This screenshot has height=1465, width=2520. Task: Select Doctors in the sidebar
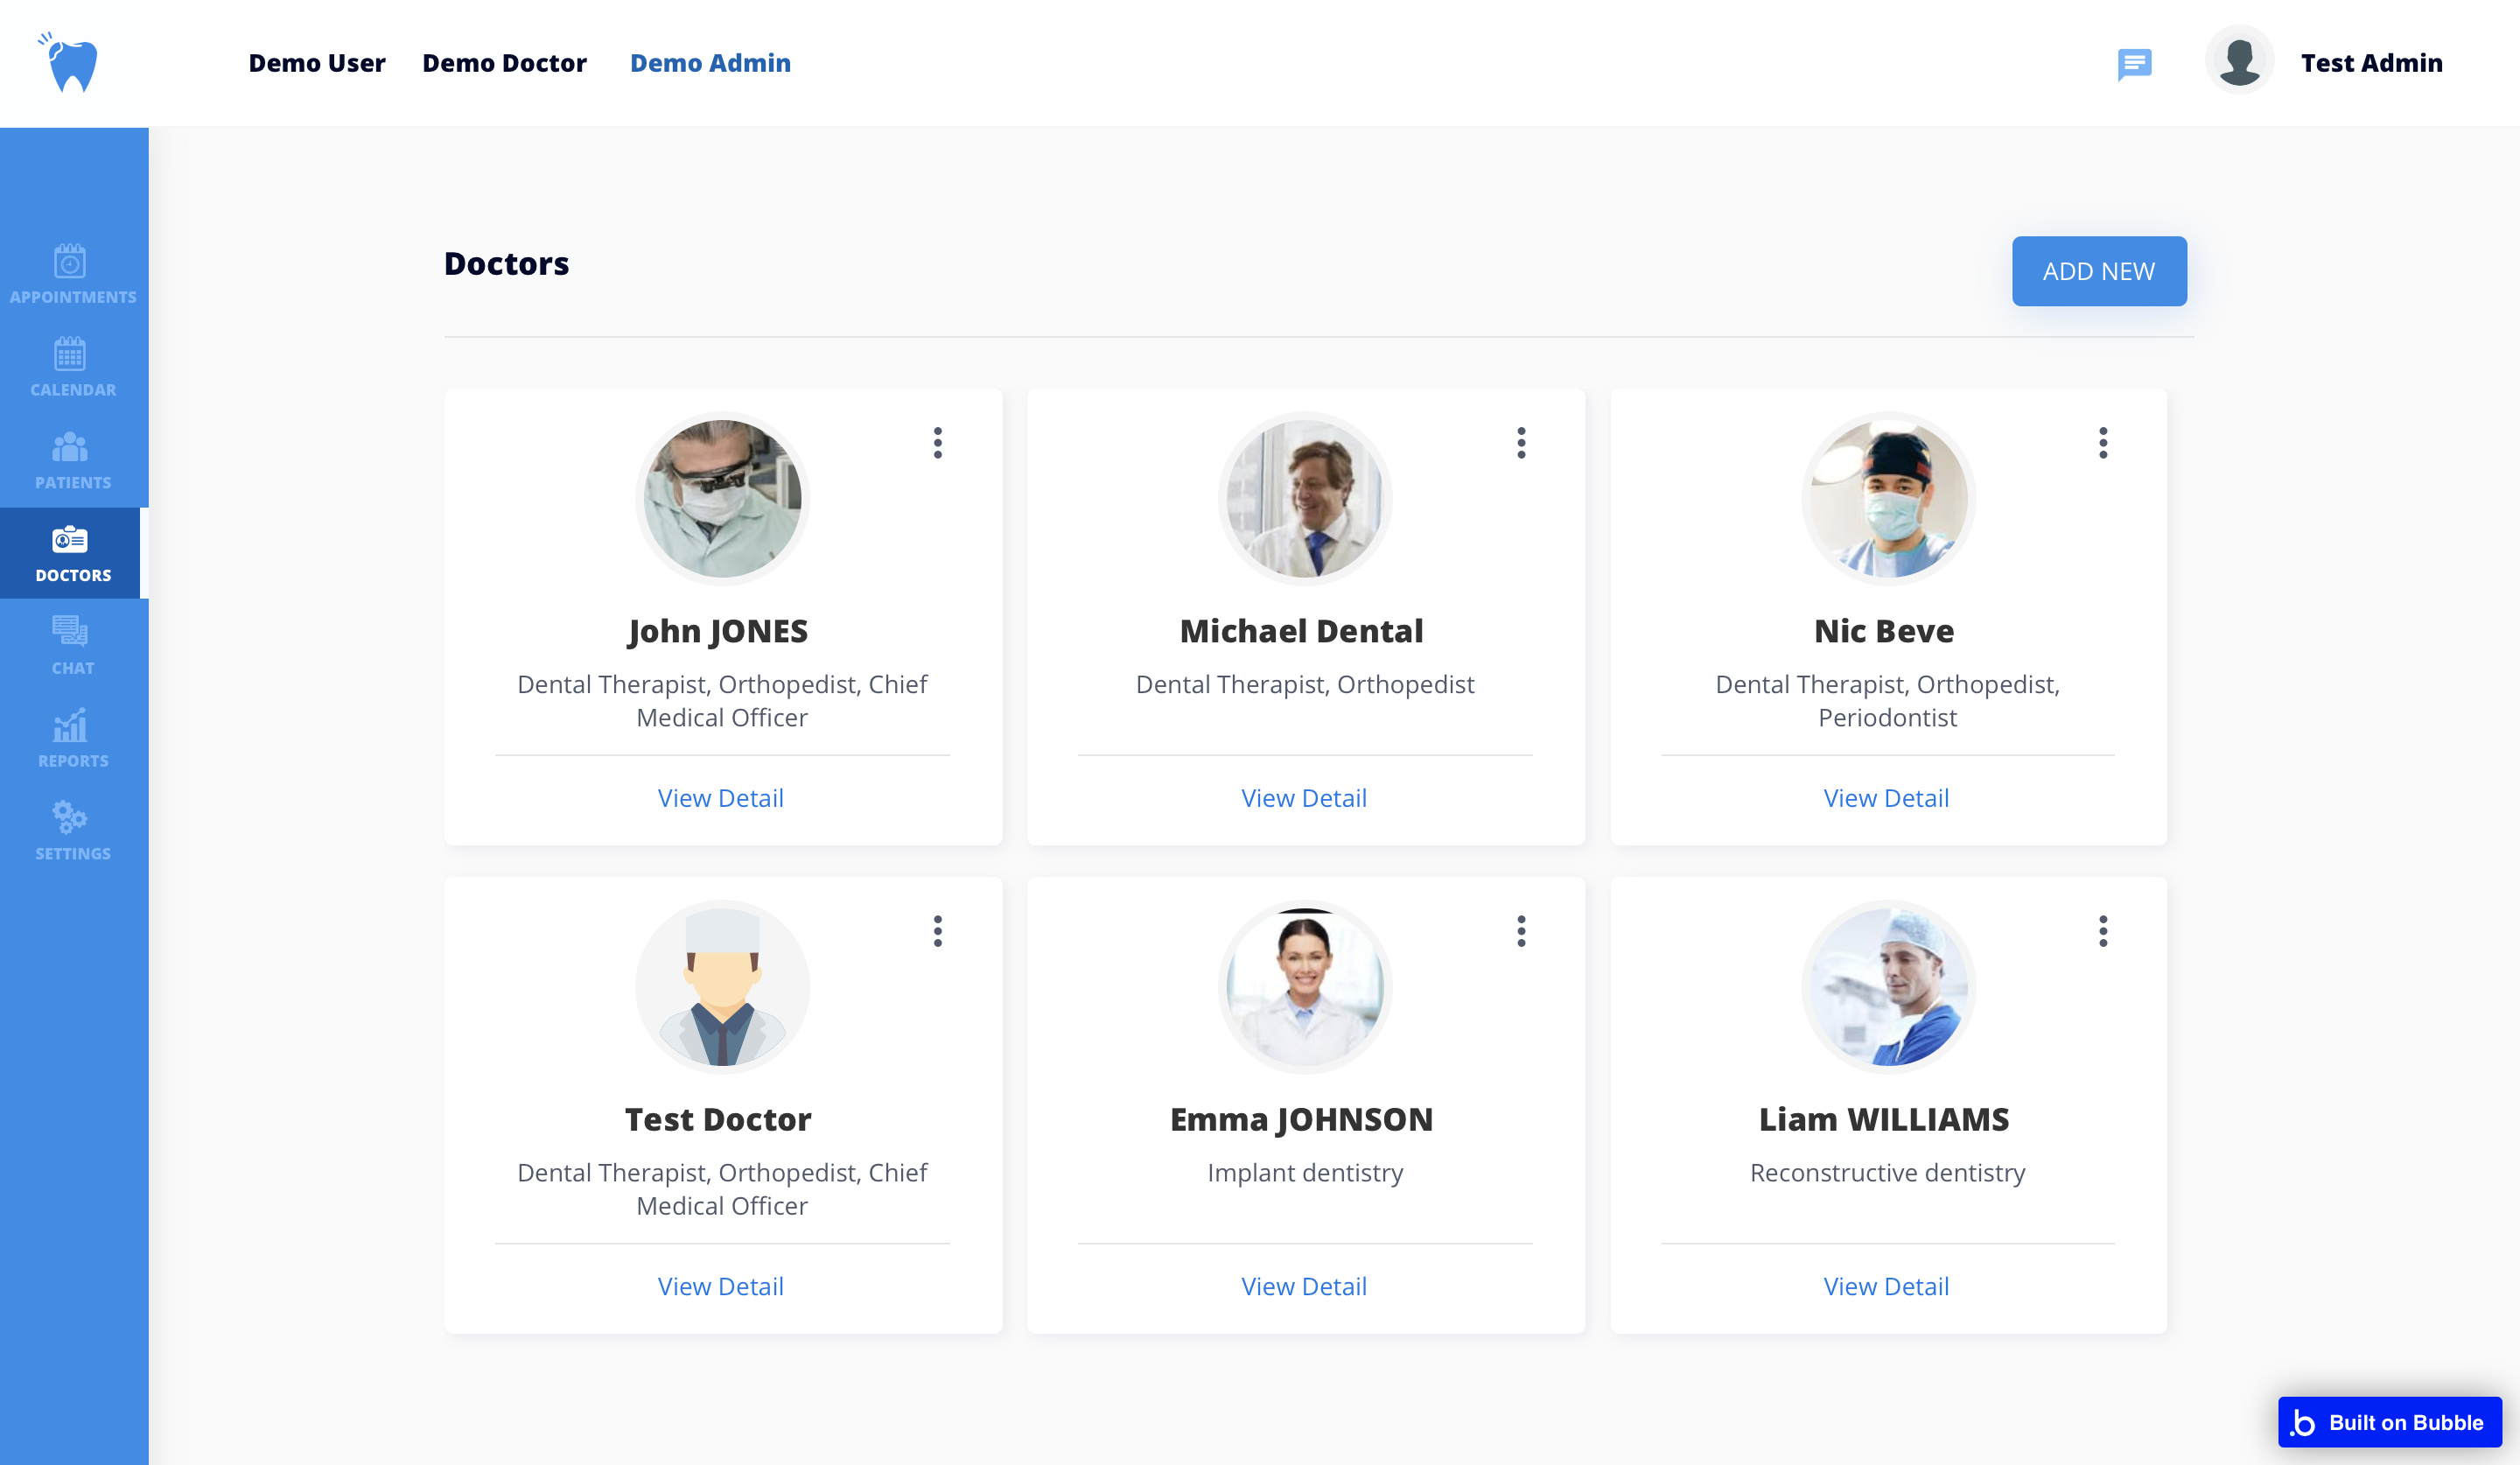tap(73, 553)
